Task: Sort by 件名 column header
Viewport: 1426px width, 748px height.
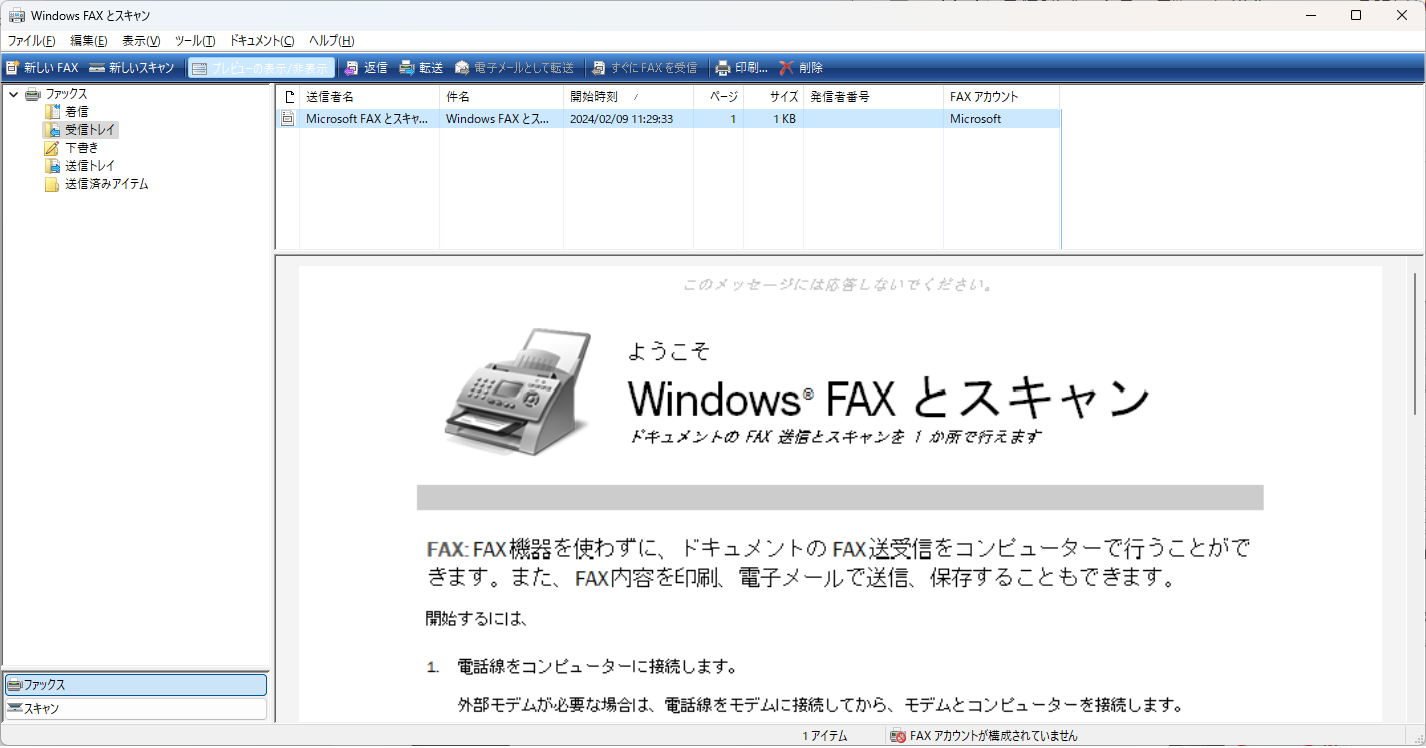Action: 501,97
